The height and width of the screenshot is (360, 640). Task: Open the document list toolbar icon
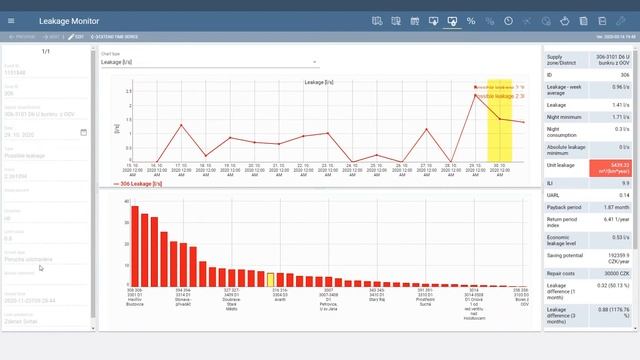point(583,21)
